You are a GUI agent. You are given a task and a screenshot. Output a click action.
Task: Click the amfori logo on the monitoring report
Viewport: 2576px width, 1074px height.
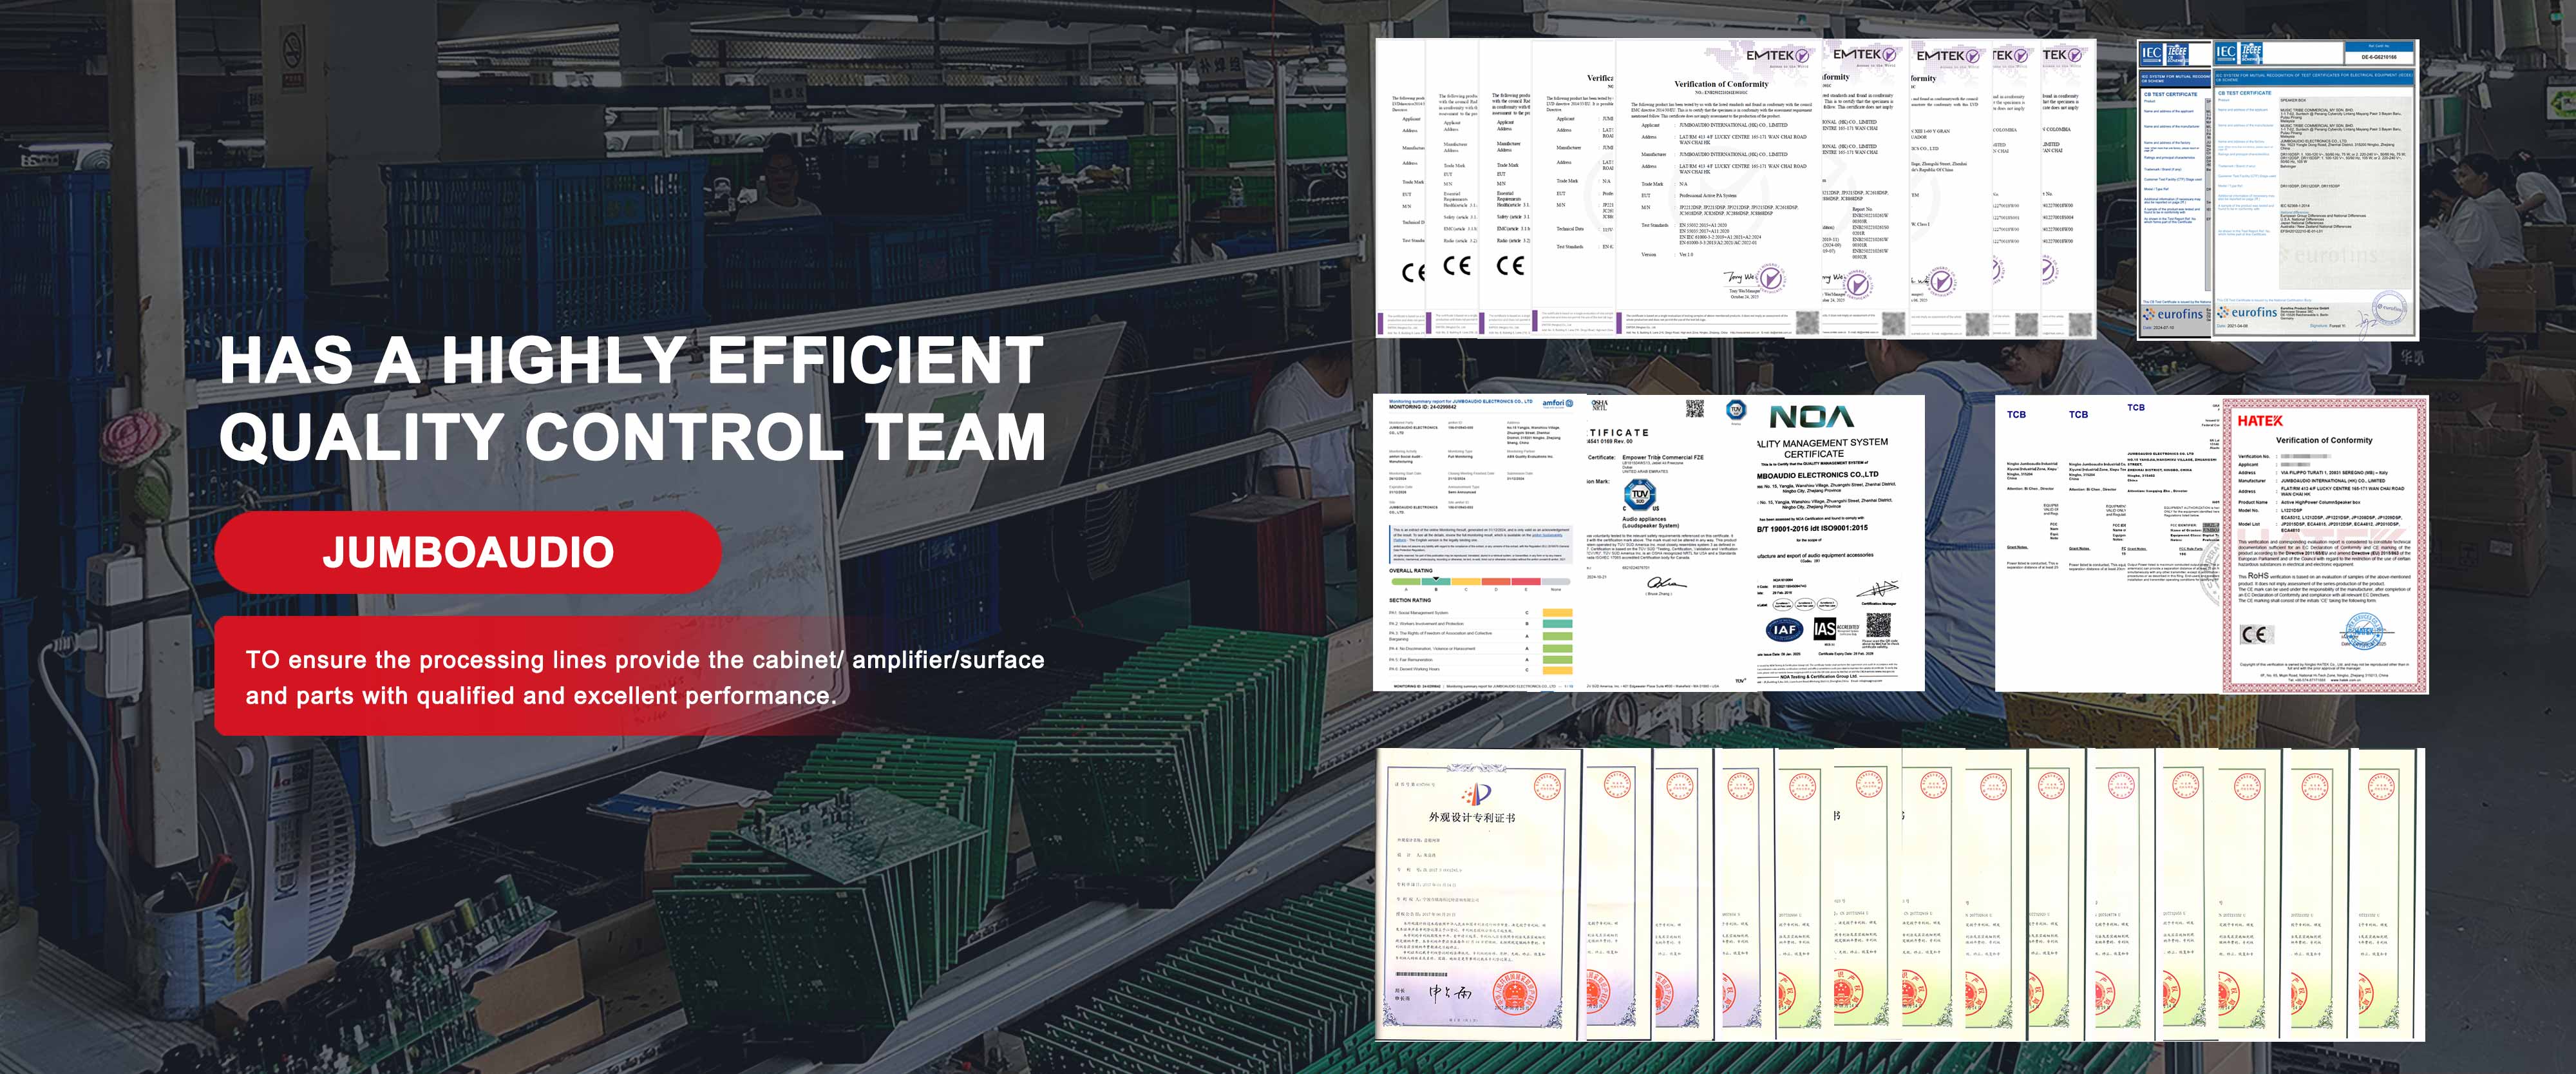click(1557, 403)
